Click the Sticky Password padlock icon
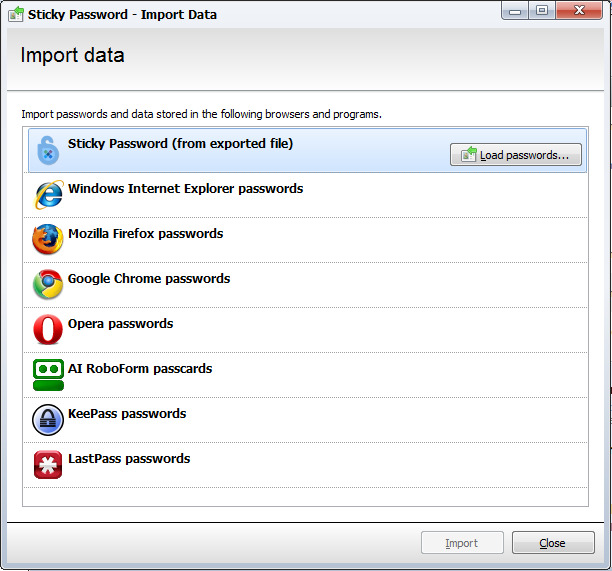612x571 pixels. 48,150
